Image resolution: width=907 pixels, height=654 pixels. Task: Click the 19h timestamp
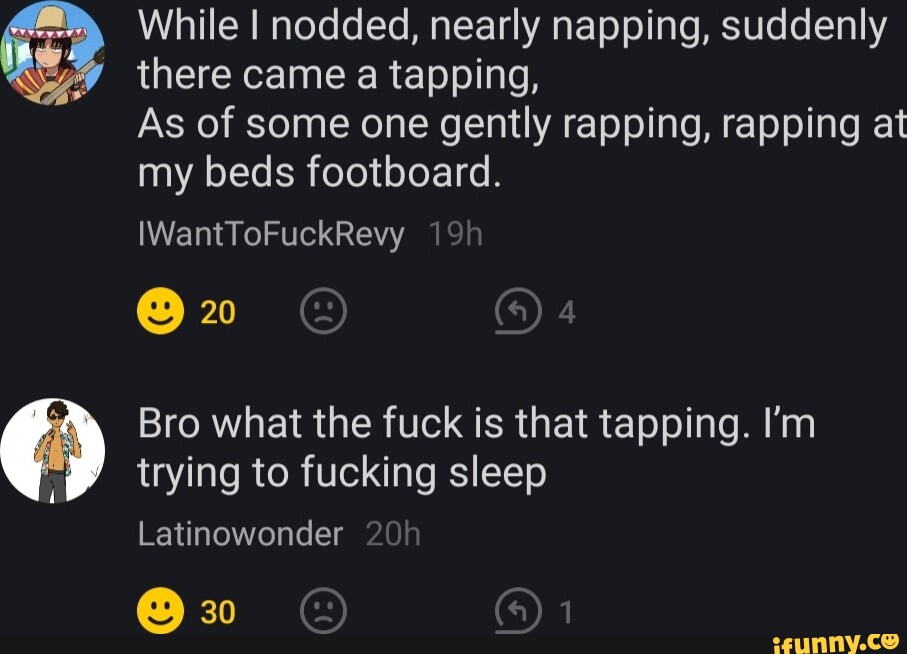click(454, 236)
